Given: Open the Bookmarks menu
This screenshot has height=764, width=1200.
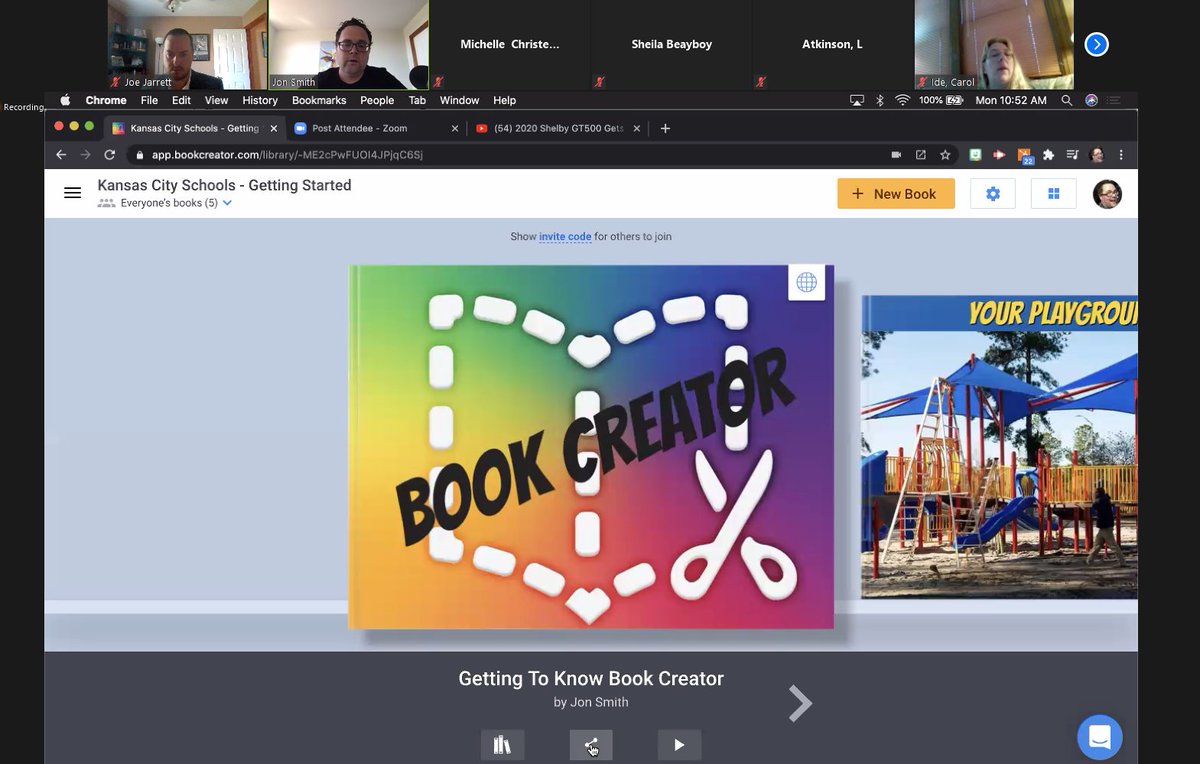Looking at the screenshot, I should [319, 100].
